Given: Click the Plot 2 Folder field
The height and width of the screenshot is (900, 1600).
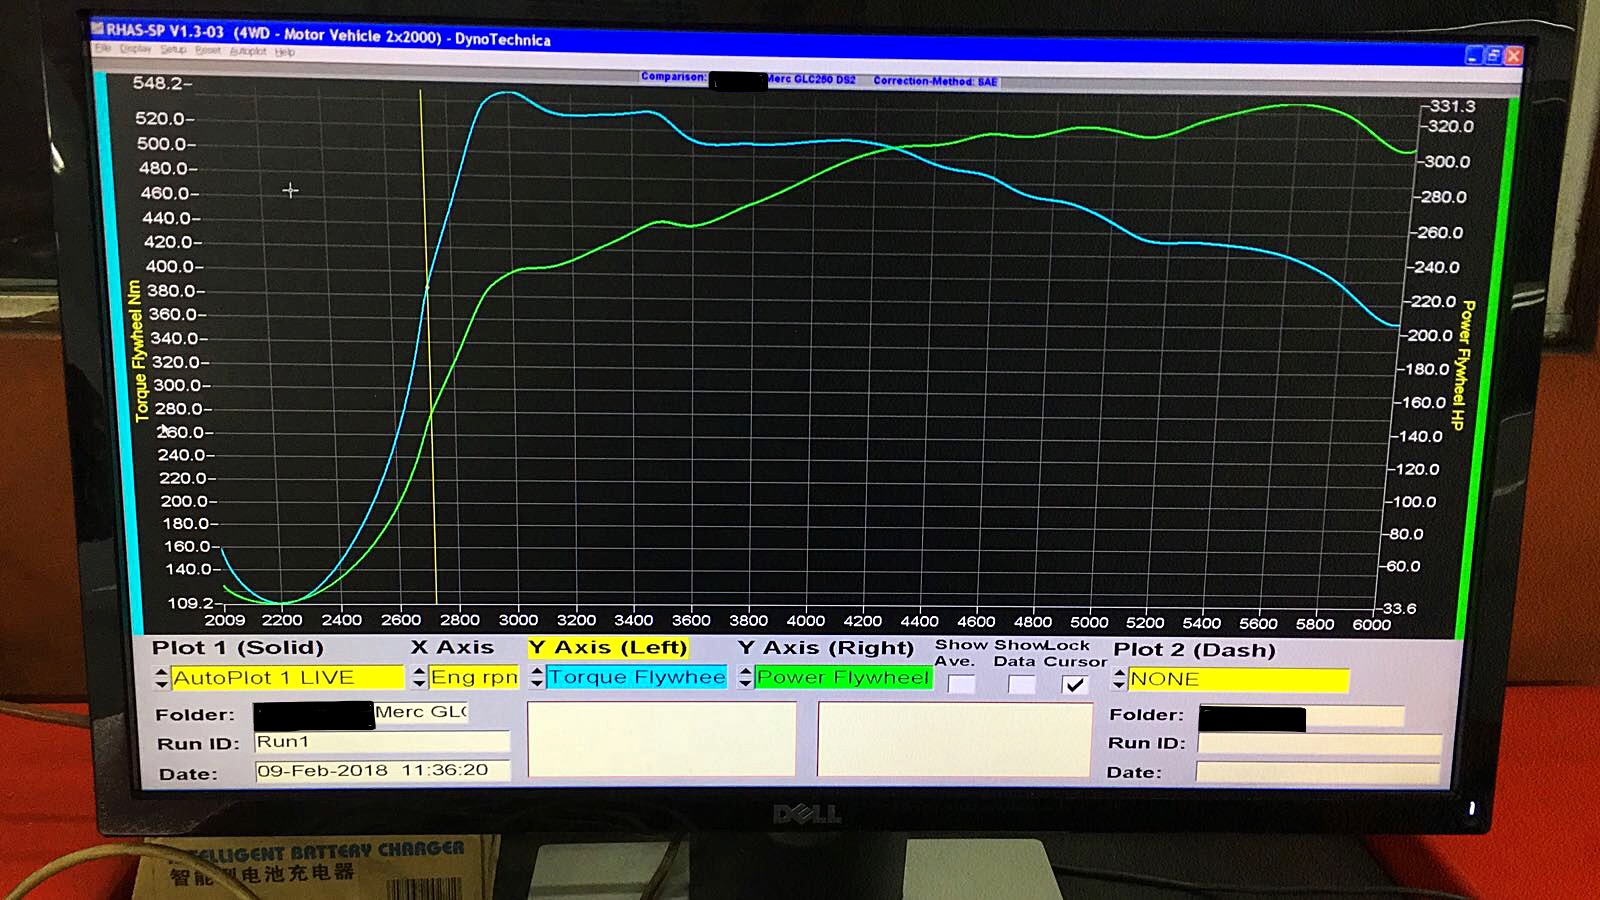Looking at the screenshot, I should click(1302, 717).
